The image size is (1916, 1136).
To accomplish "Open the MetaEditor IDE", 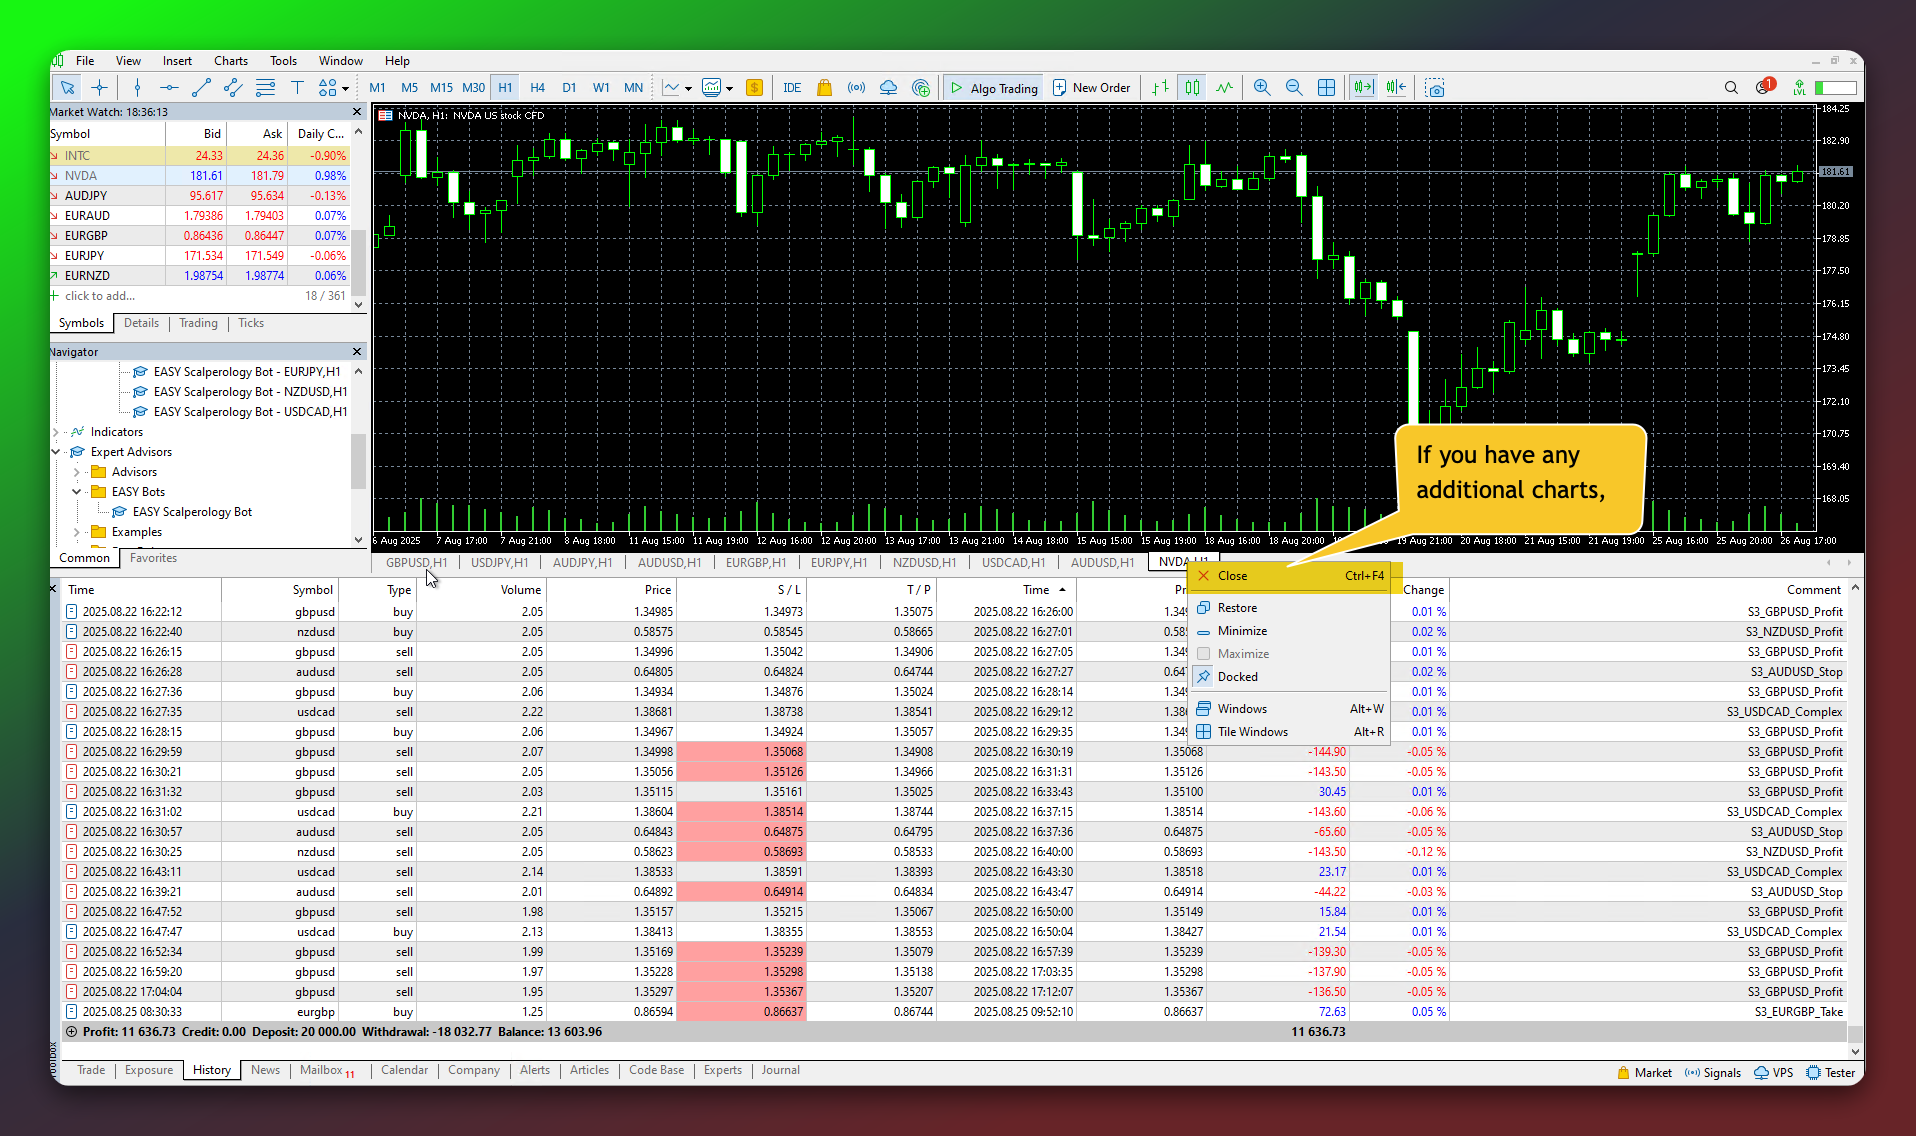I will coord(792,88).
